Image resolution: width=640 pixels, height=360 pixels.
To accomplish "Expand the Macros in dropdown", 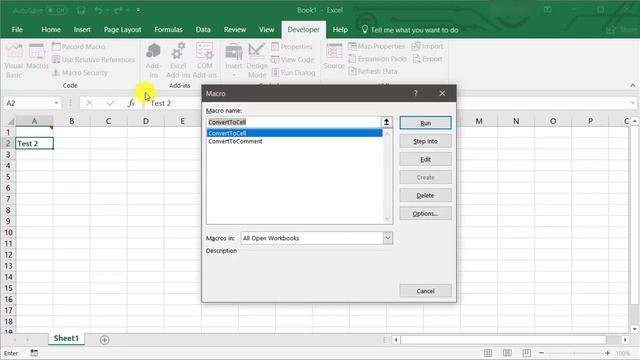I will point(388,238).
